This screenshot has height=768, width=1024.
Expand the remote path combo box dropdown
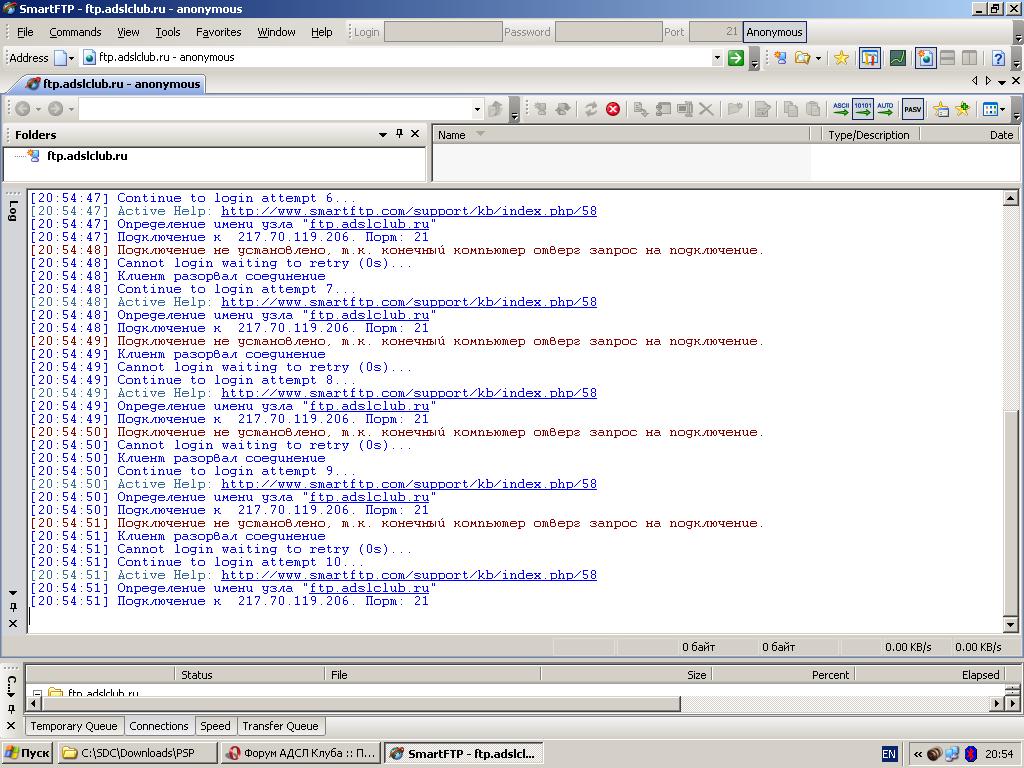[x=477, y=109]
